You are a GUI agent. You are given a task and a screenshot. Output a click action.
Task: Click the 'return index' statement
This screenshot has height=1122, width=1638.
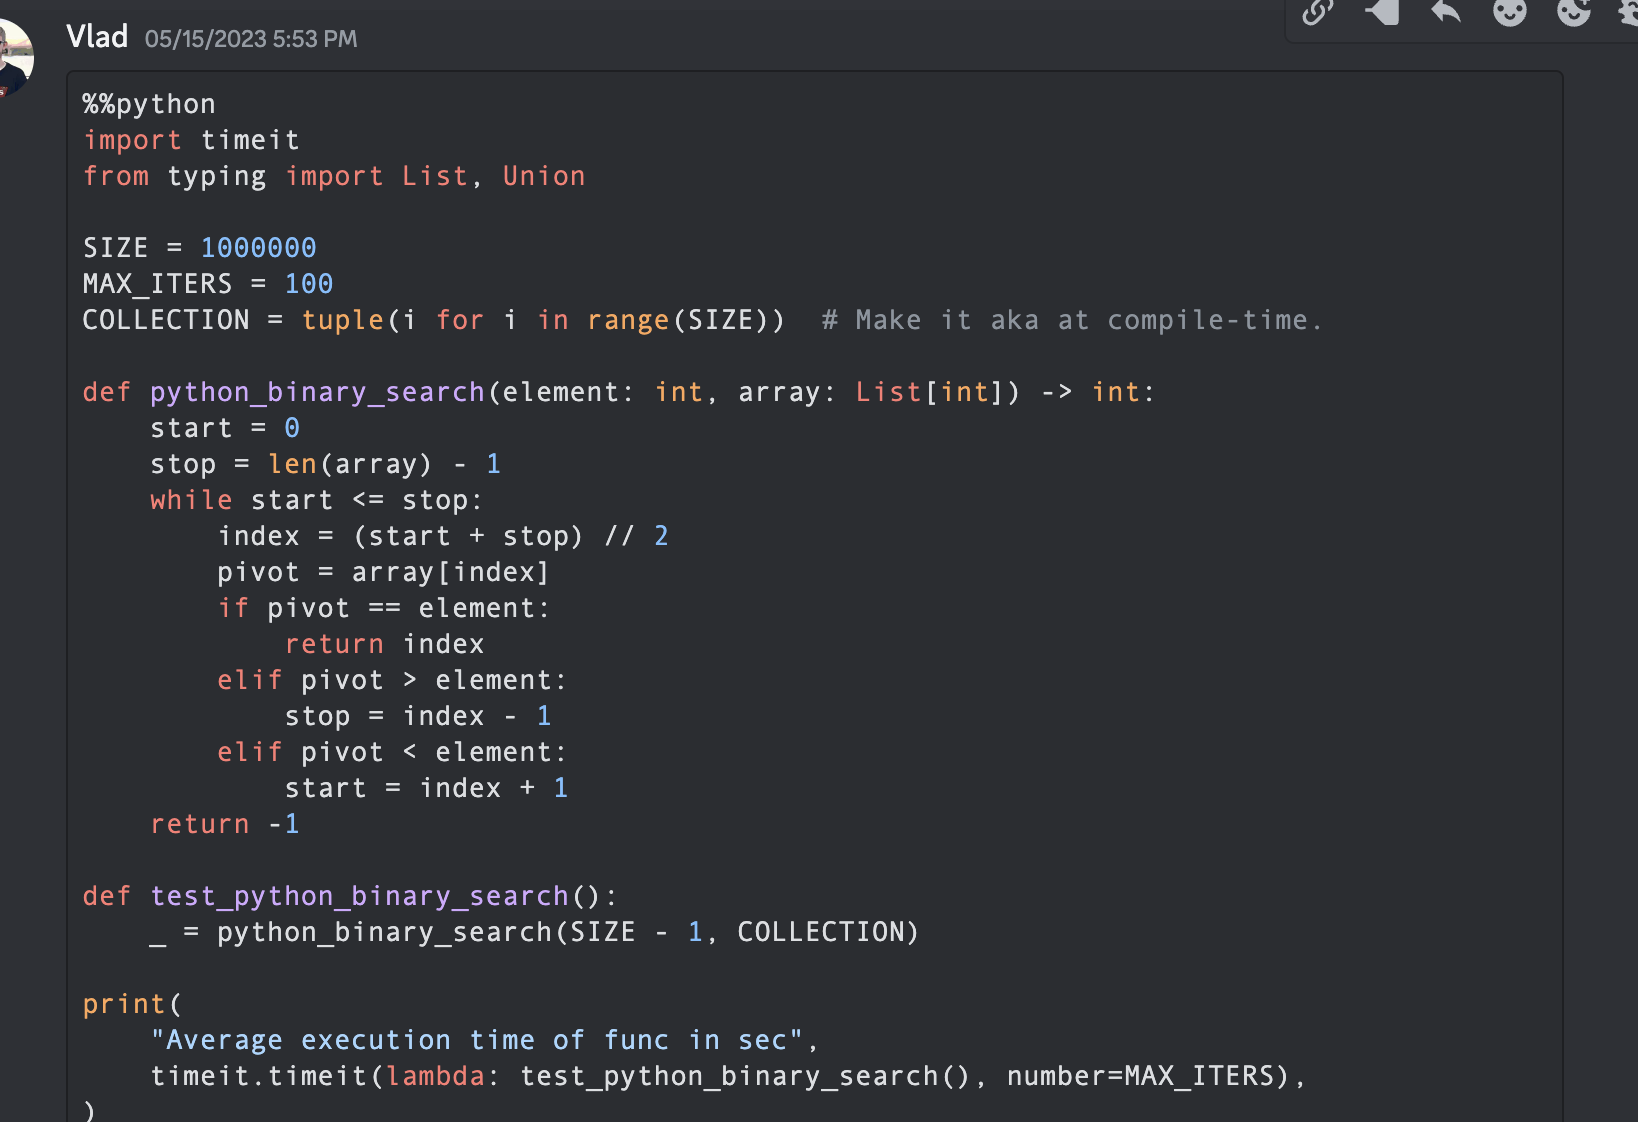(x=384, y=644)
